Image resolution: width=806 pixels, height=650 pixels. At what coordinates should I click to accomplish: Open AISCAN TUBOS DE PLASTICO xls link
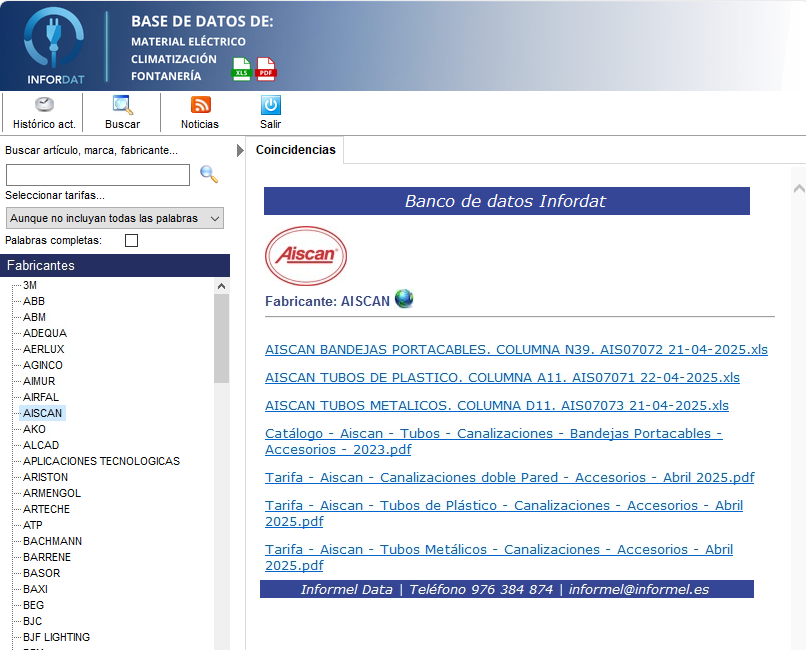tap(502, 377)
